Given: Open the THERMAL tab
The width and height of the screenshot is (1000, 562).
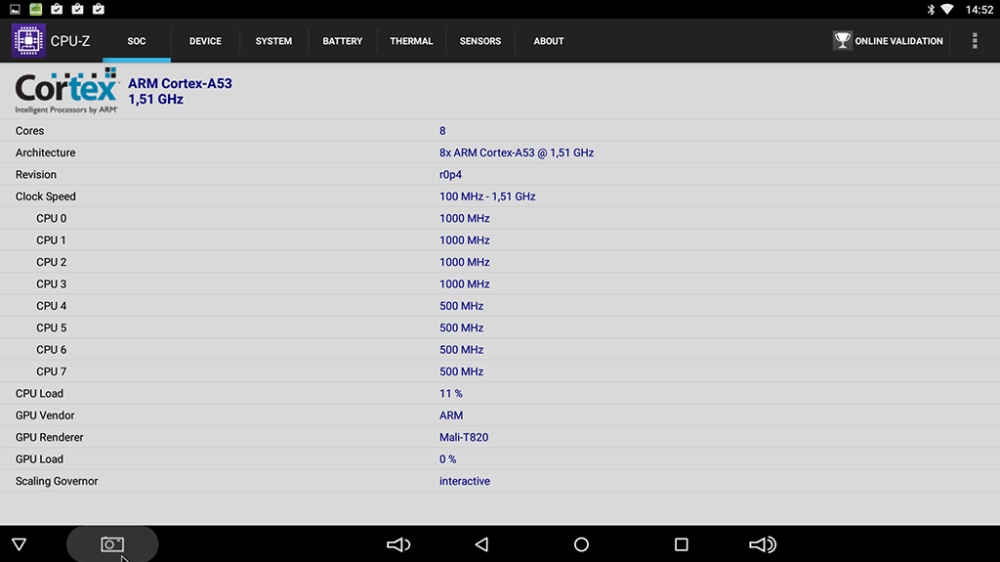Looking at the screenshot, I should click(411, 41).
